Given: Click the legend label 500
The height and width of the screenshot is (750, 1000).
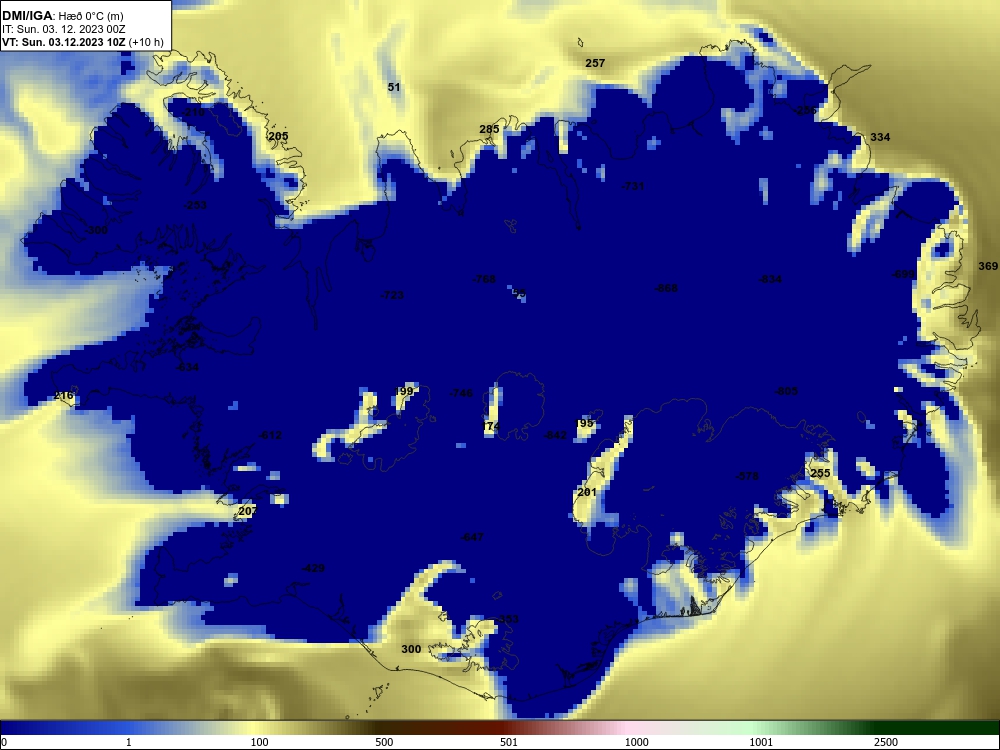Looking at the screenshot, I should click(x=384, y=742).
